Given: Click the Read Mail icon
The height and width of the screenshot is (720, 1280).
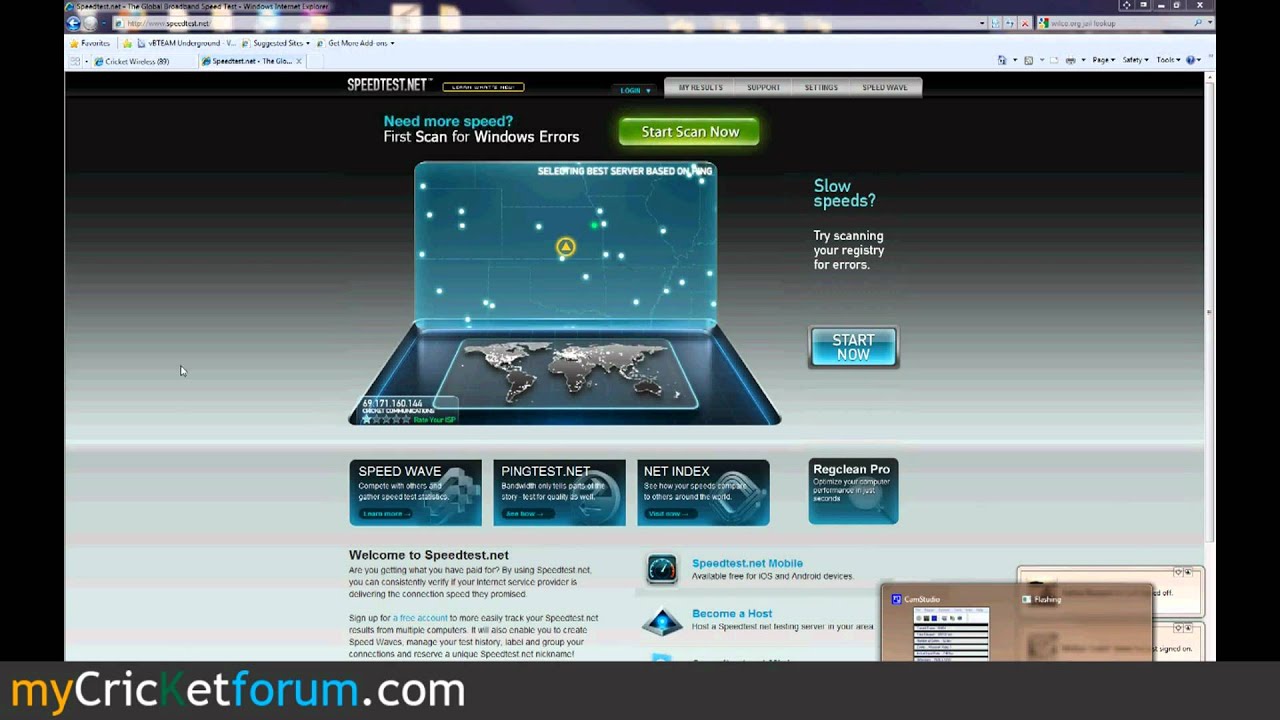Looking at the screenshot, I should click(1054, 60).
